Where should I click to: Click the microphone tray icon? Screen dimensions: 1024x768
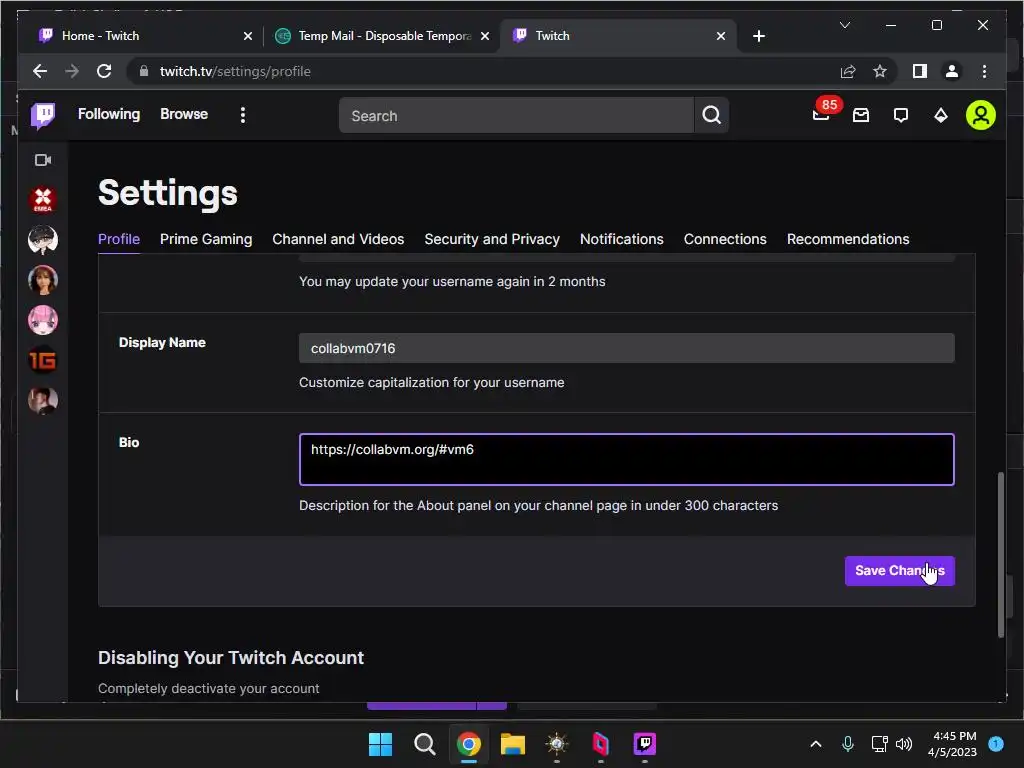pyautogui.click(x=847, y=744)
